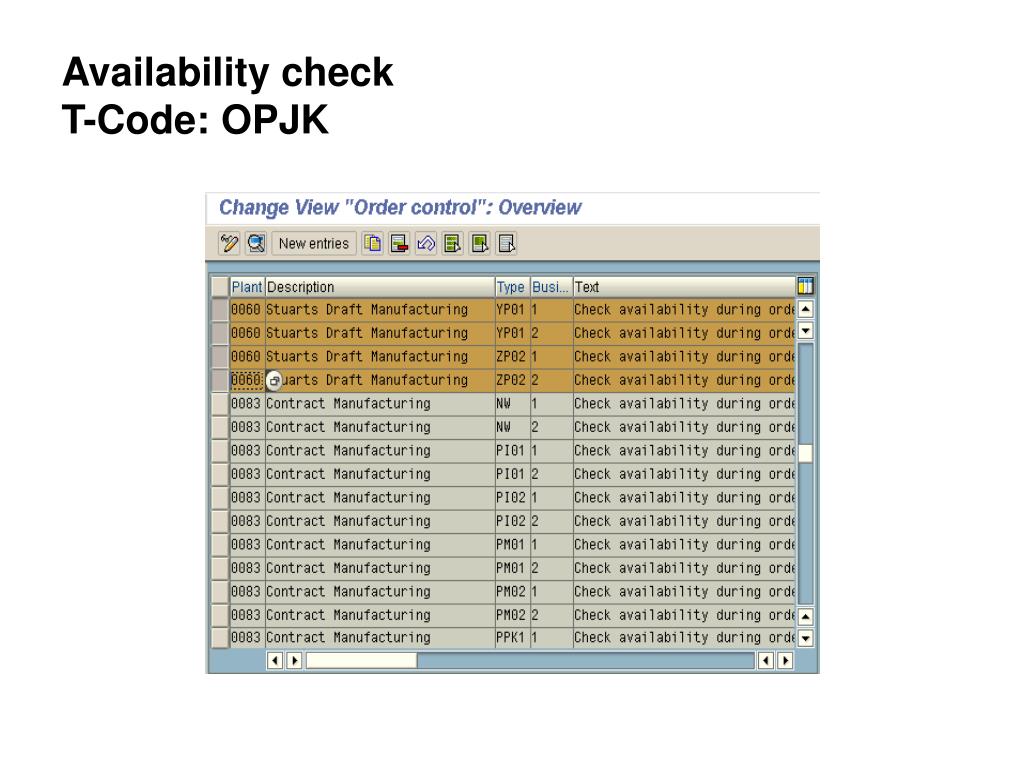
Task: Click the PM02 Type cell in Busi 2 row
Action: pyautogui.click(x=512, y=615)
